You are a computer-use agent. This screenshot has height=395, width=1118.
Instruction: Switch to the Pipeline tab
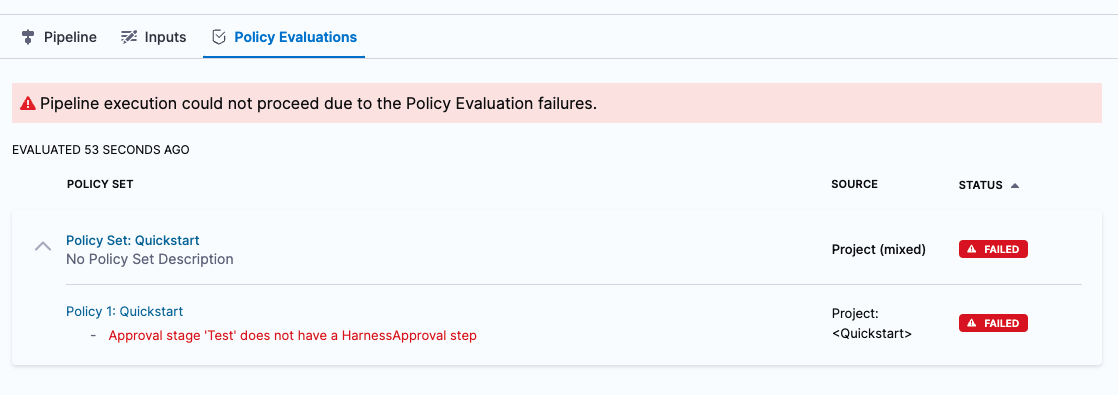point(60,37)
